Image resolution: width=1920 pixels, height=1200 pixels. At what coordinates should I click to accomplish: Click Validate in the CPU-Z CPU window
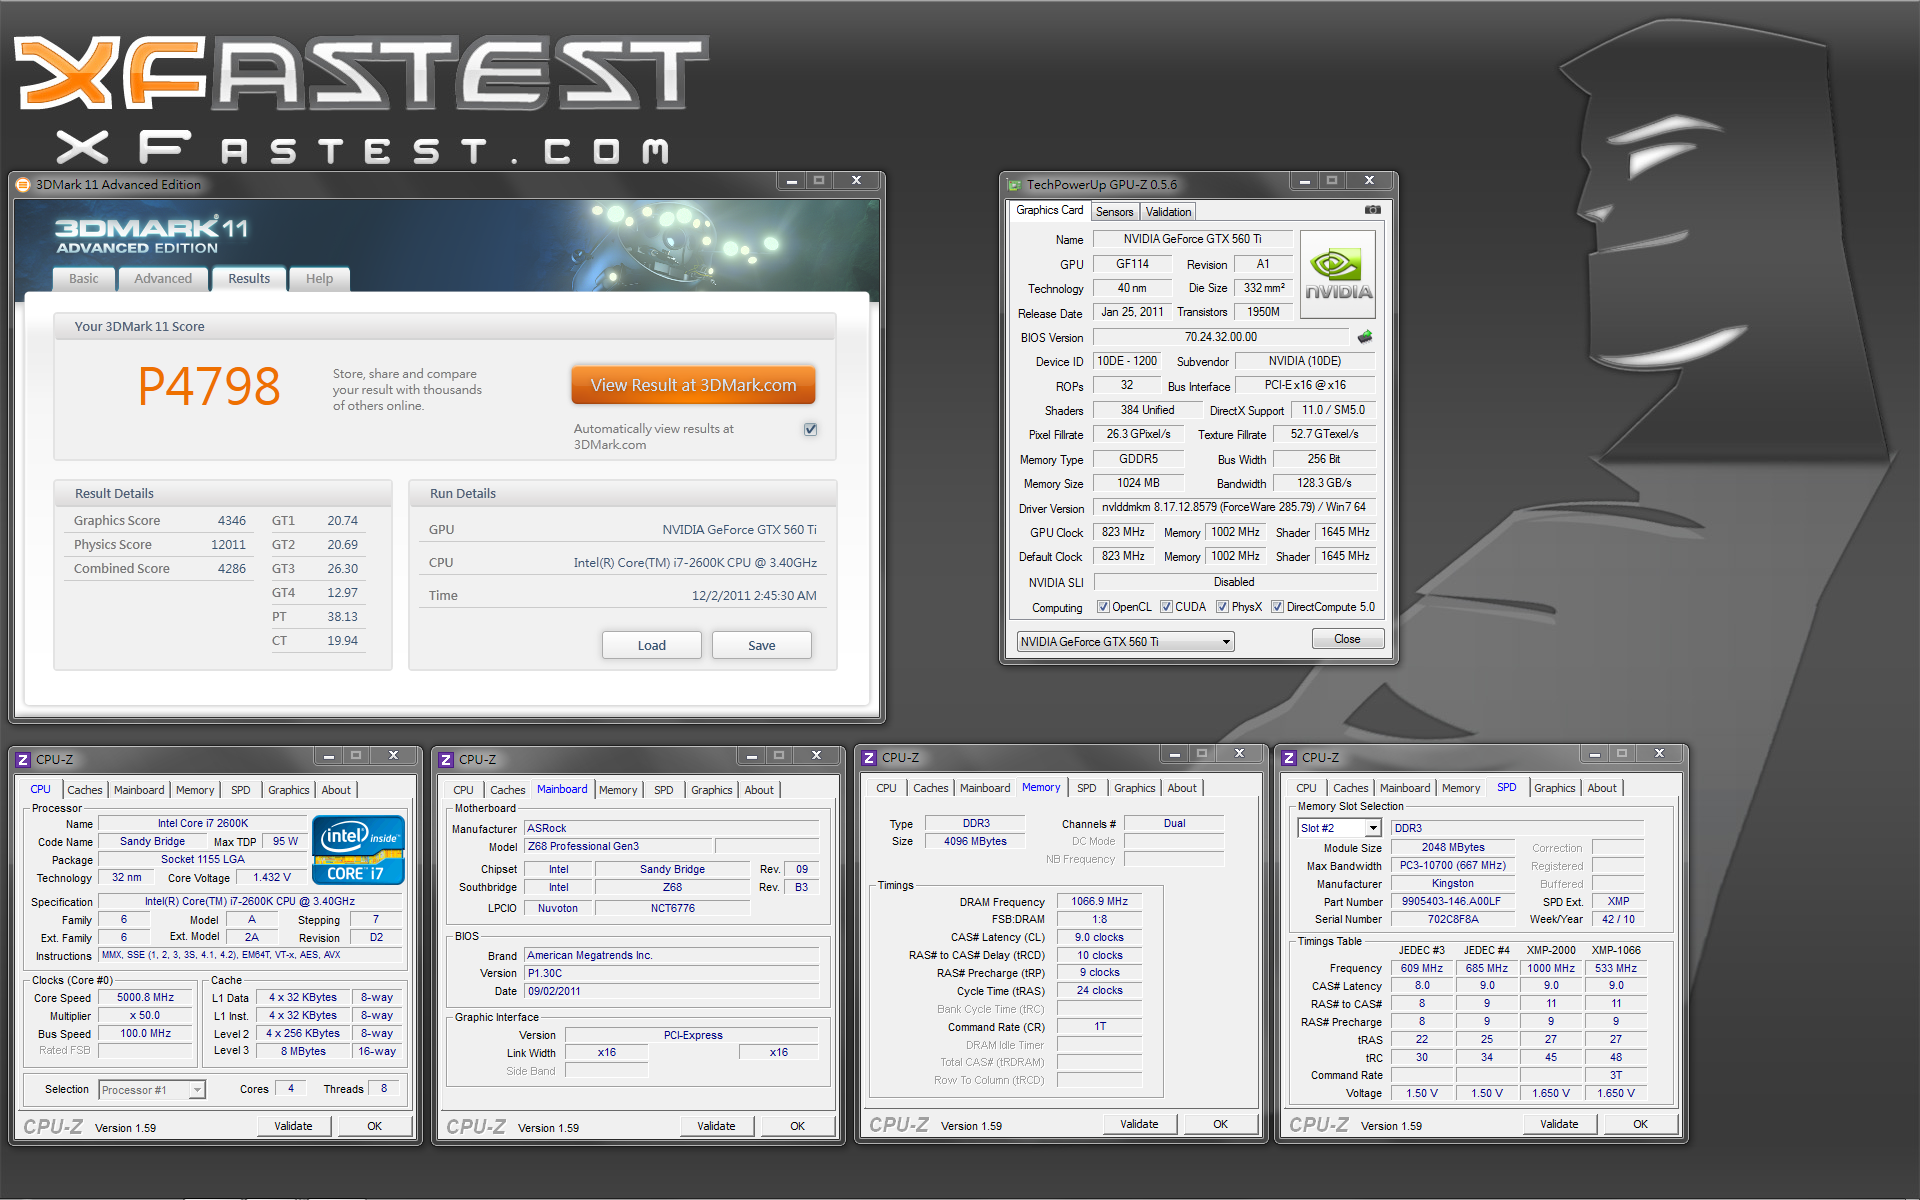coord(293,1126)
